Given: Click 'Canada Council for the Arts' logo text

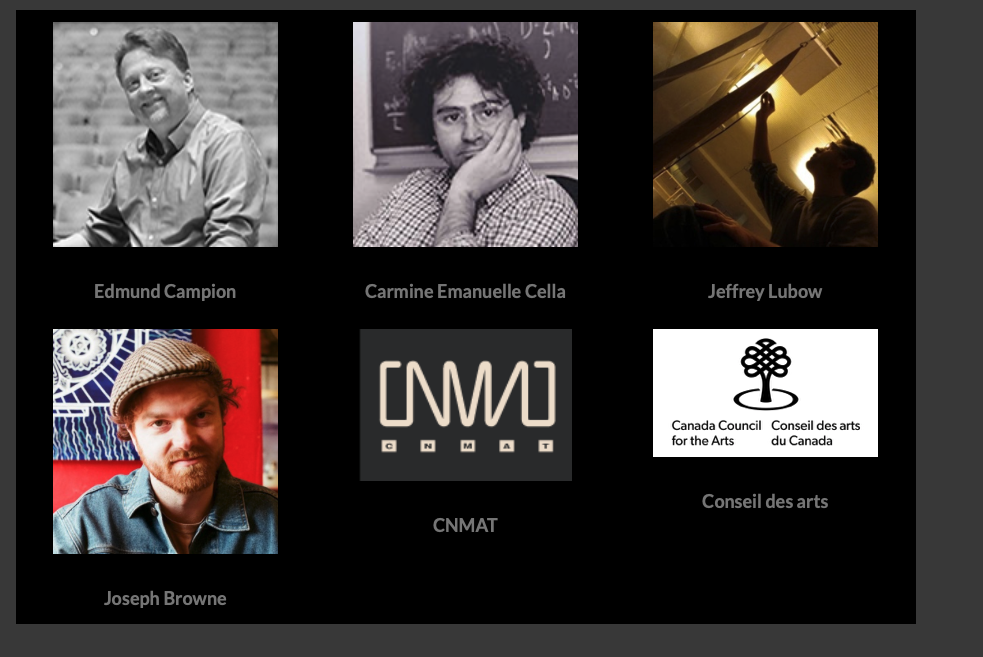Looking at the screenshot, I should tap(716, 433).
